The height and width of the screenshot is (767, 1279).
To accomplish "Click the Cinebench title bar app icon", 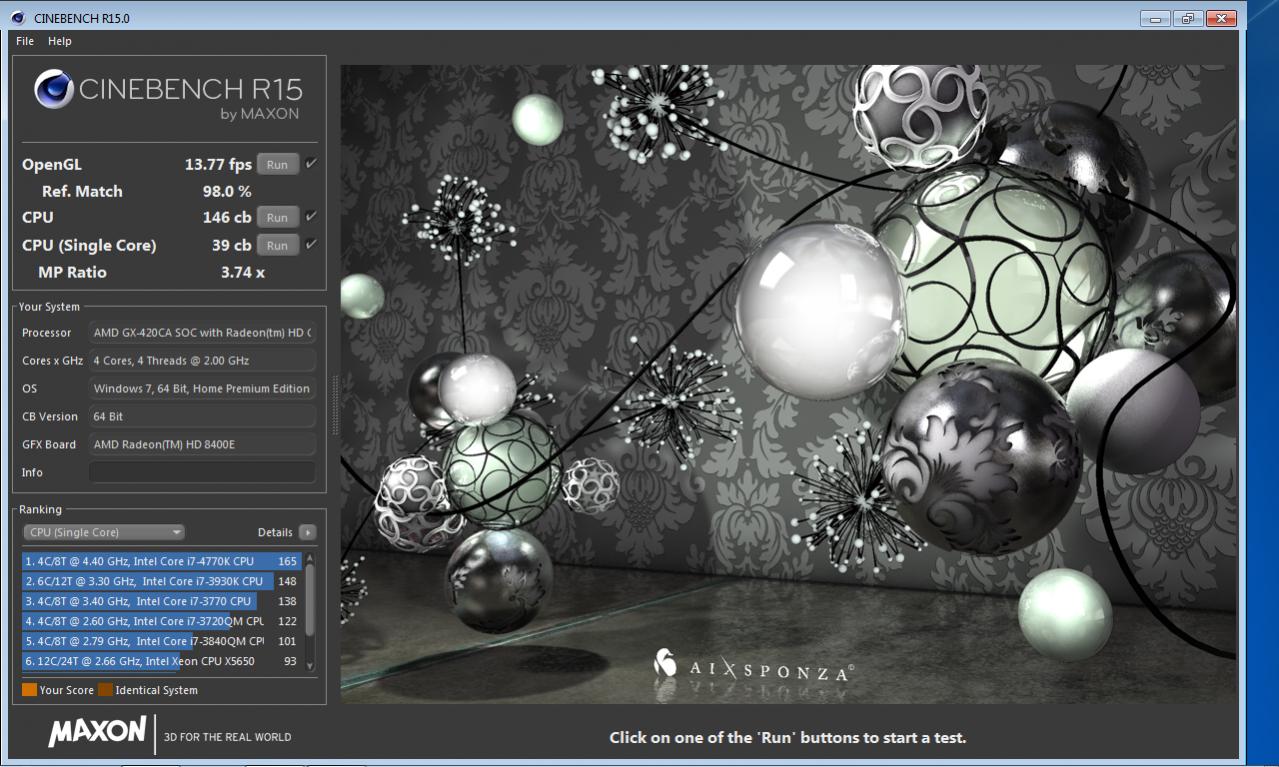I will click(17, 18).
